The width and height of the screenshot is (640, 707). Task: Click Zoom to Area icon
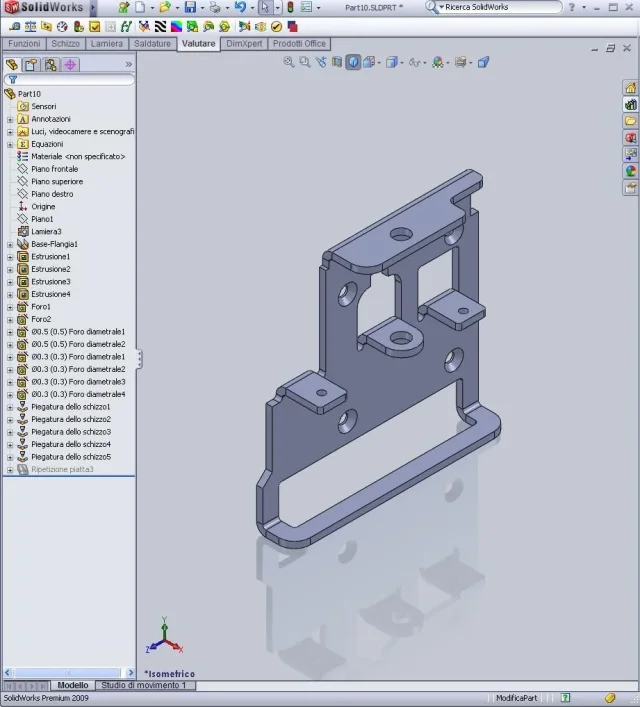305,62
